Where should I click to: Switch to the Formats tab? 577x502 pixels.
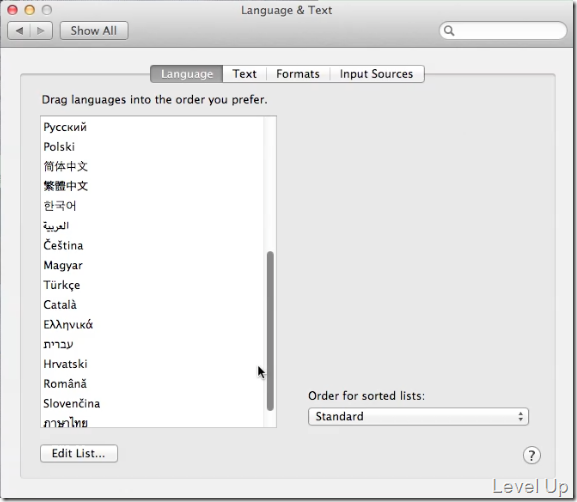(298, 74)
